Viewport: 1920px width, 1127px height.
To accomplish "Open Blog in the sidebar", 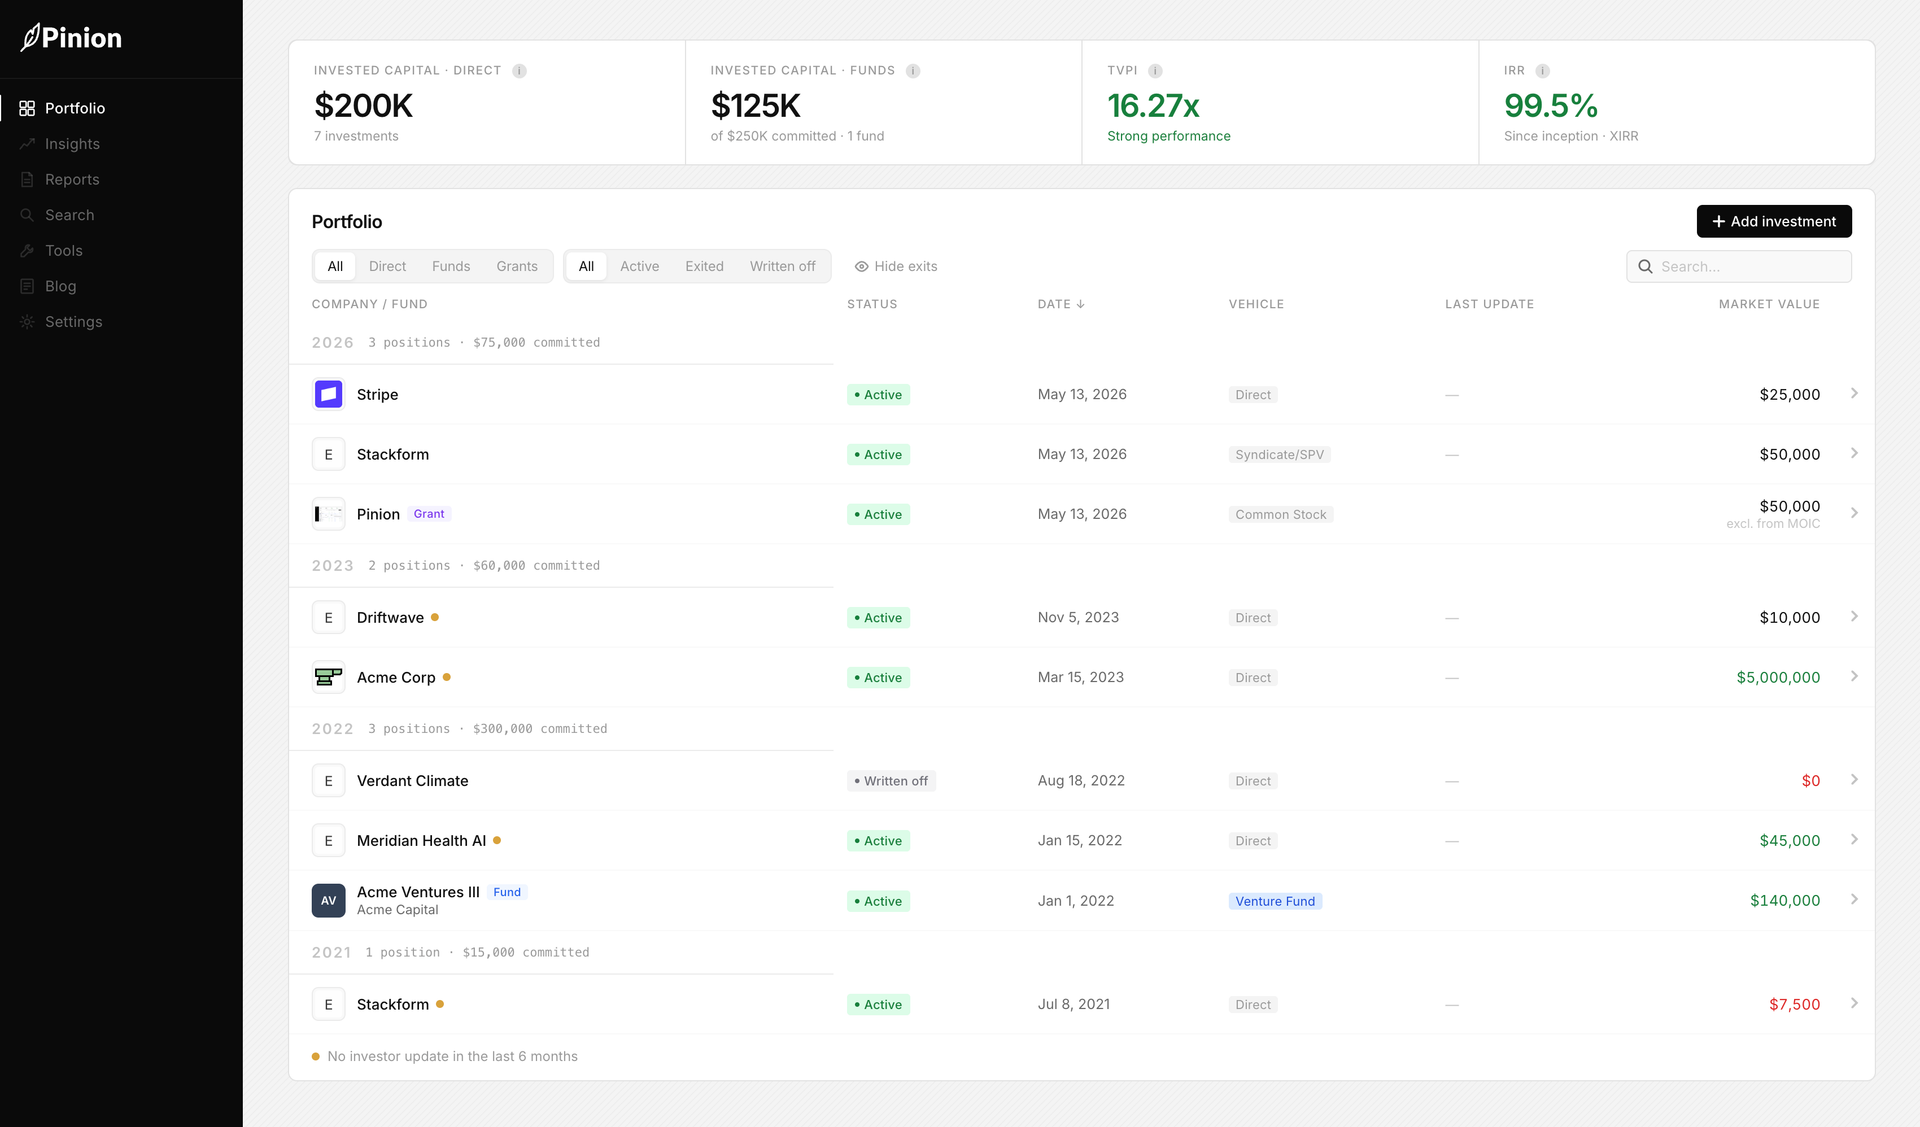I will click(60, 286).
